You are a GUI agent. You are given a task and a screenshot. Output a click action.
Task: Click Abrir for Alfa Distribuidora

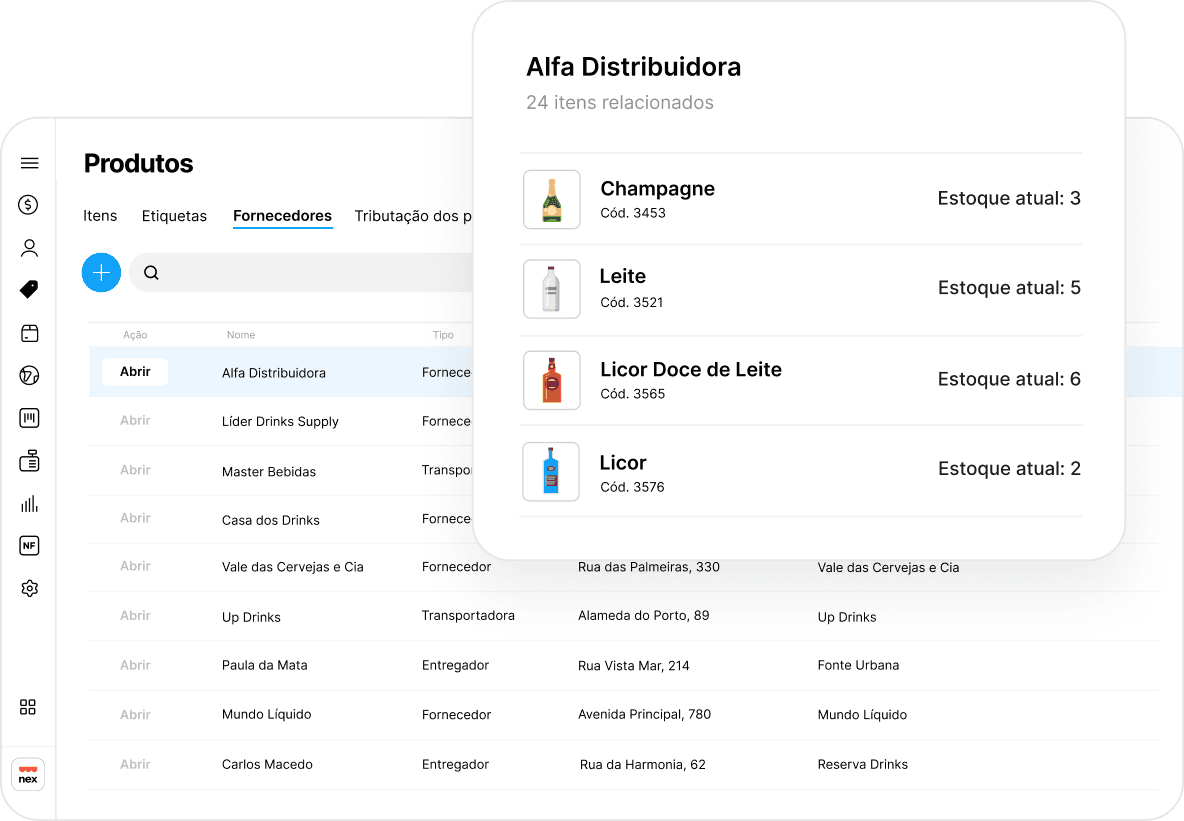(x=135, y=372)
